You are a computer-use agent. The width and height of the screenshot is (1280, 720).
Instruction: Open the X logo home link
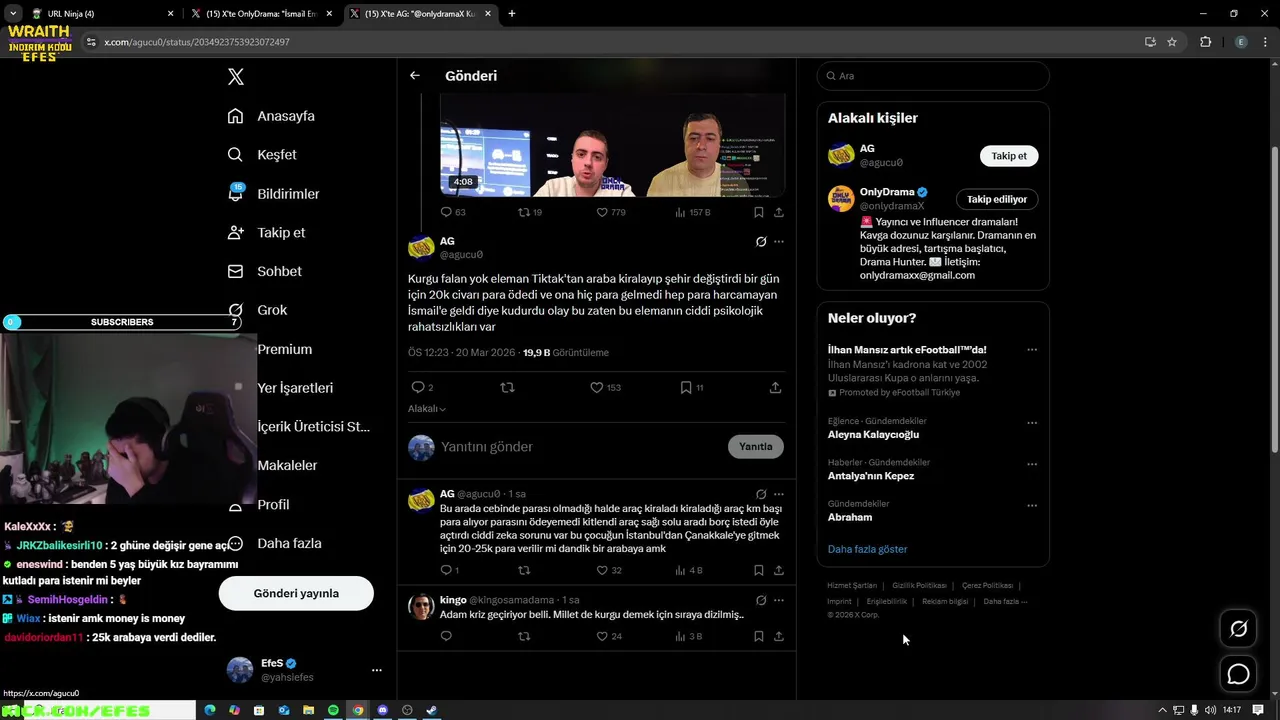(x=235, y=77)
